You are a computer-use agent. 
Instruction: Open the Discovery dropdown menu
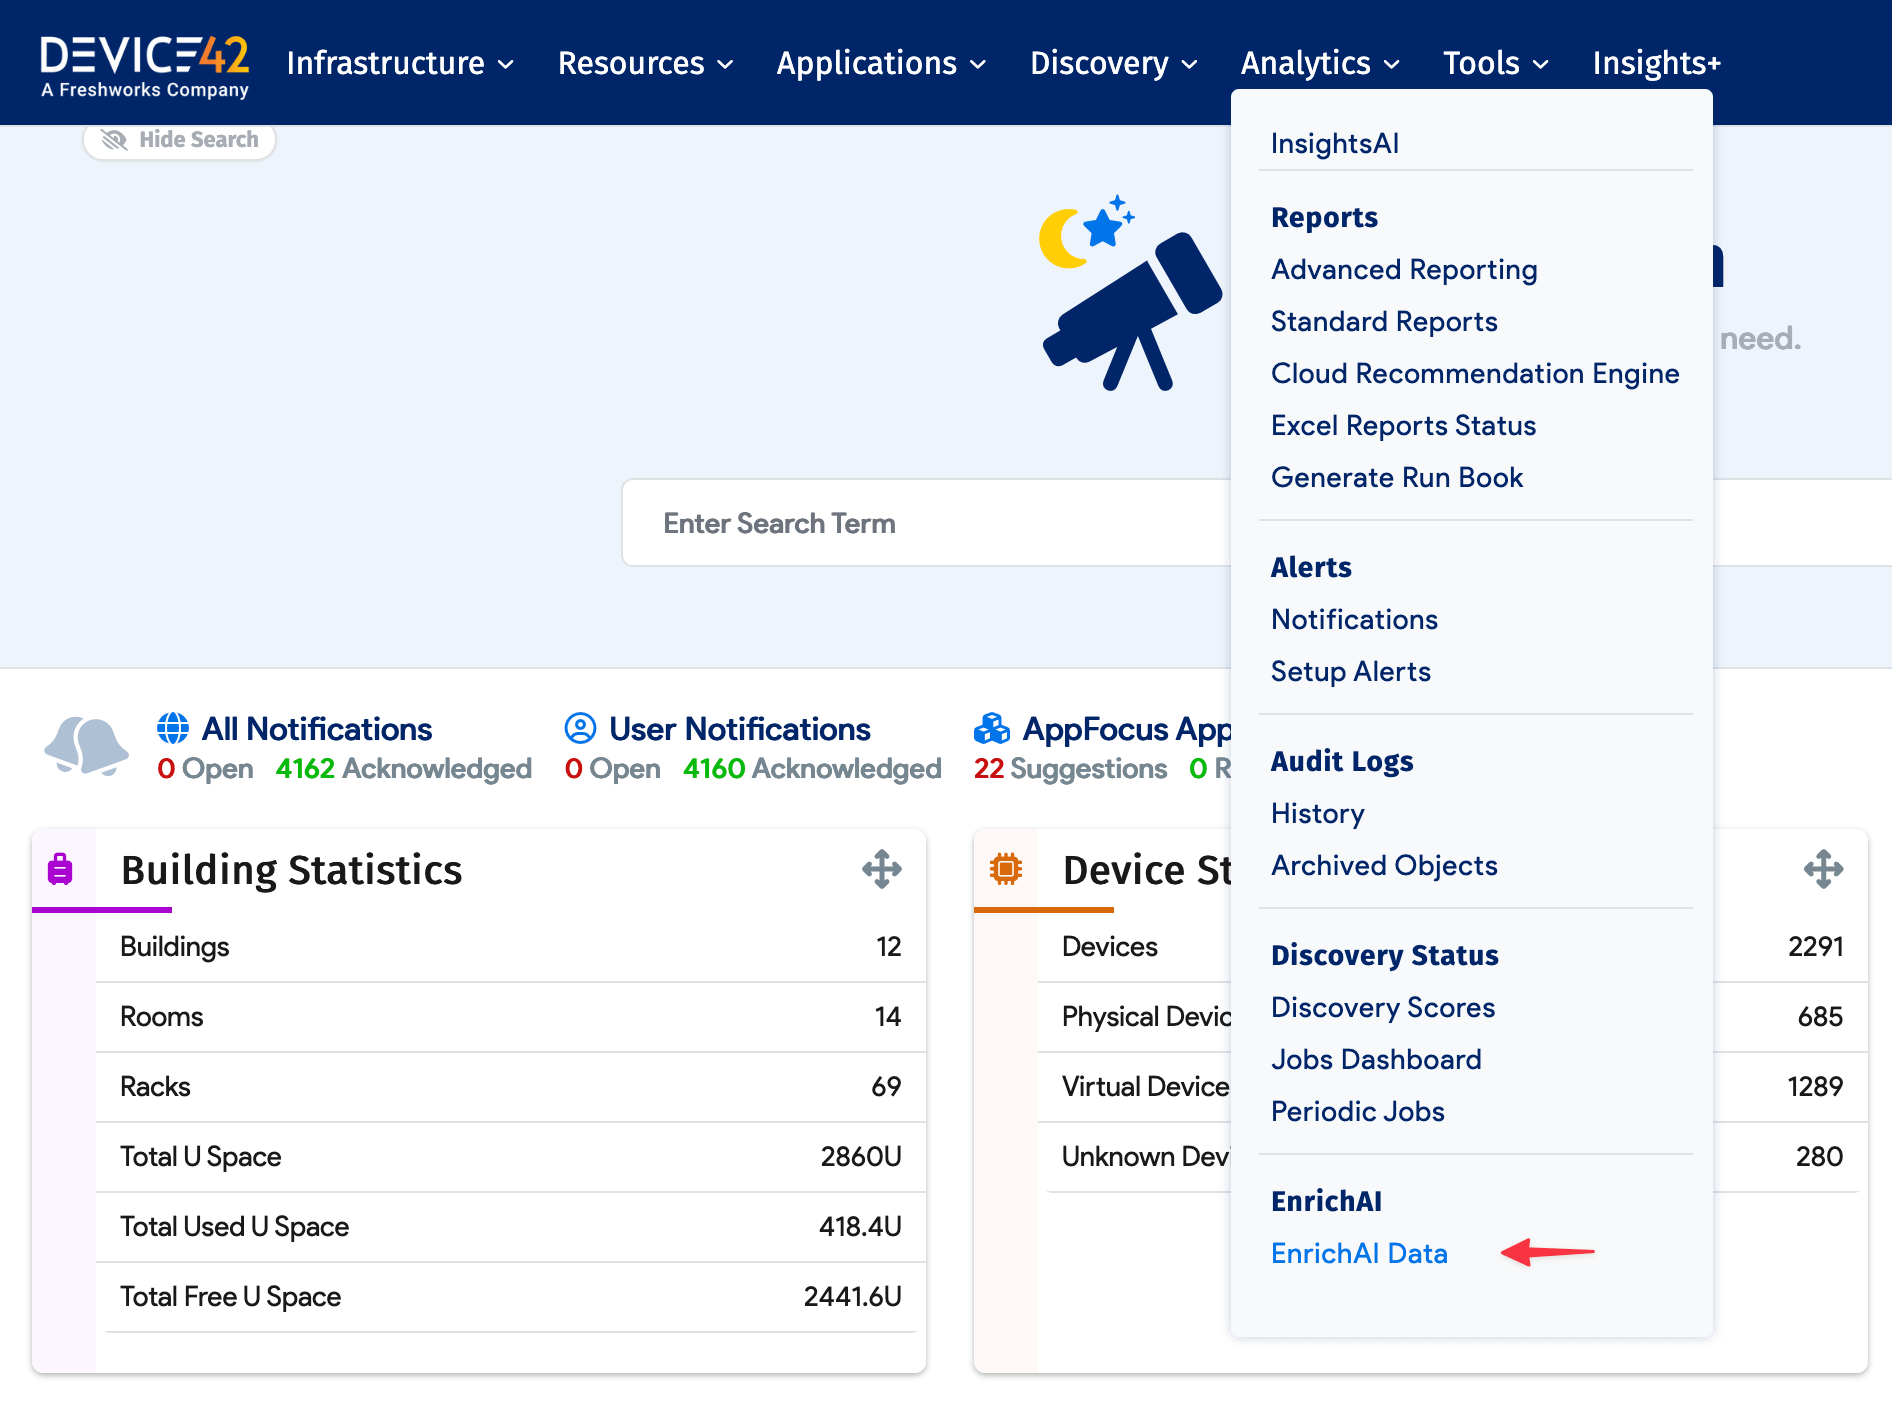pyautogui.click(x=1113, y=63)
